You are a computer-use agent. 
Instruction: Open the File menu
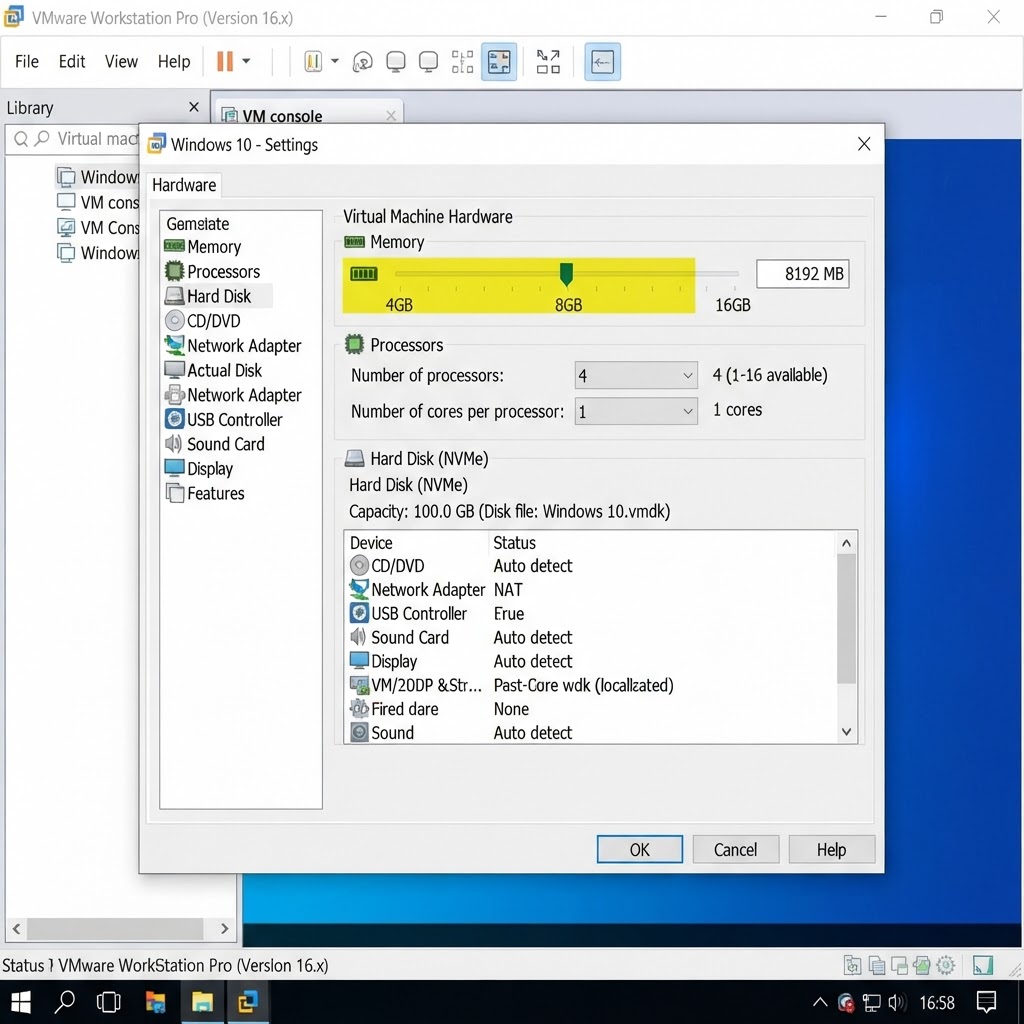[x=27, y=61]
